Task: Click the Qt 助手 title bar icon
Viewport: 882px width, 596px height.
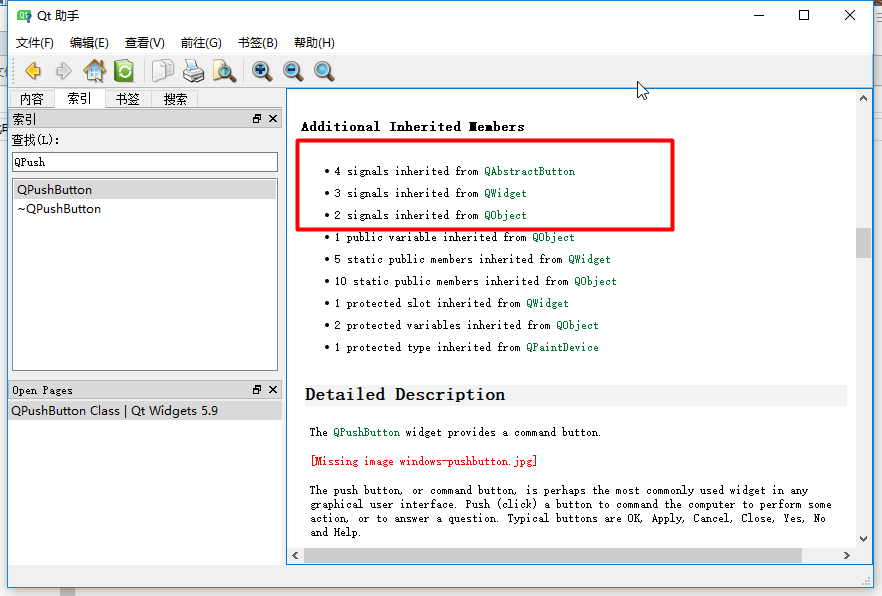Action: 24,16
